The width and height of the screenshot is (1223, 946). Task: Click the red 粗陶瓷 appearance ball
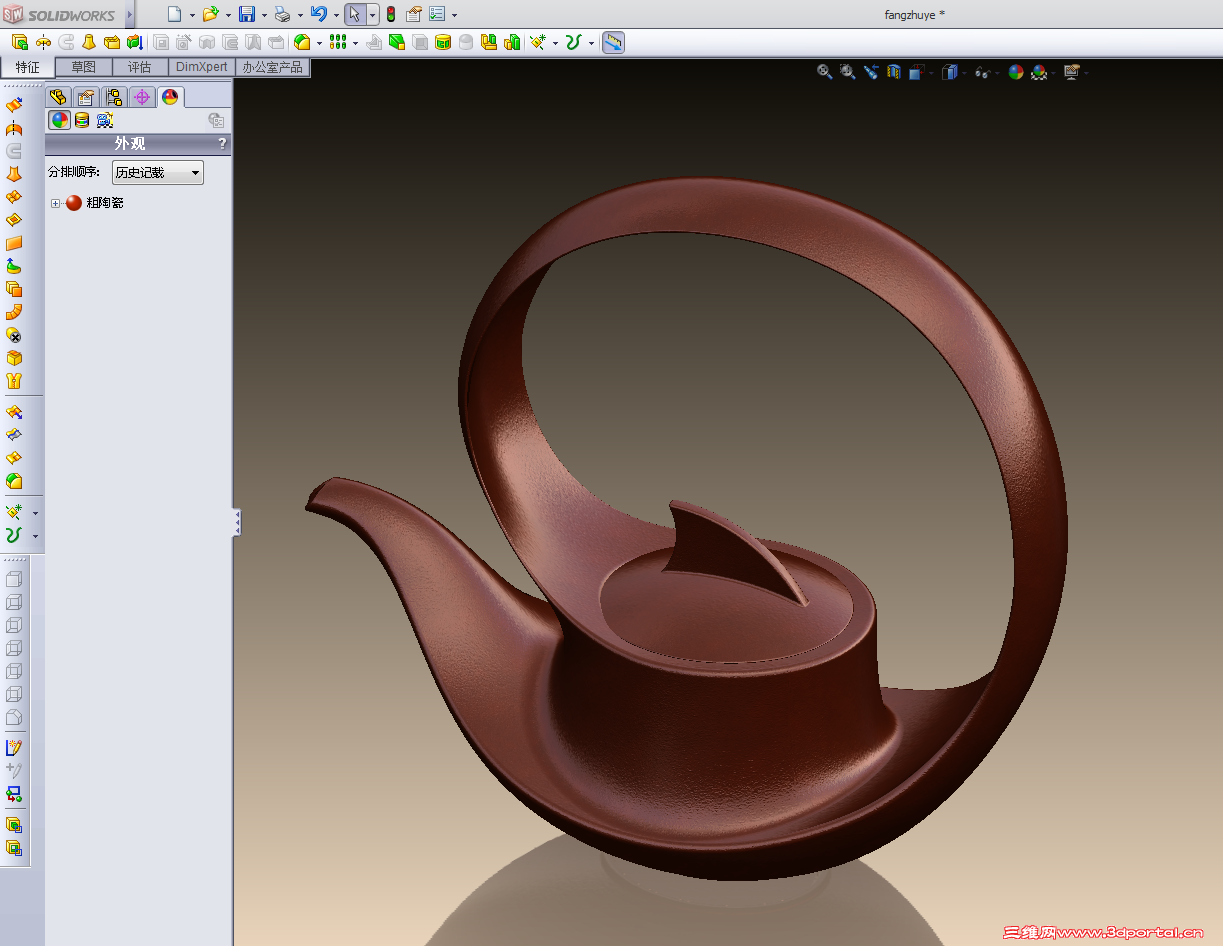(x=74, y=203)
